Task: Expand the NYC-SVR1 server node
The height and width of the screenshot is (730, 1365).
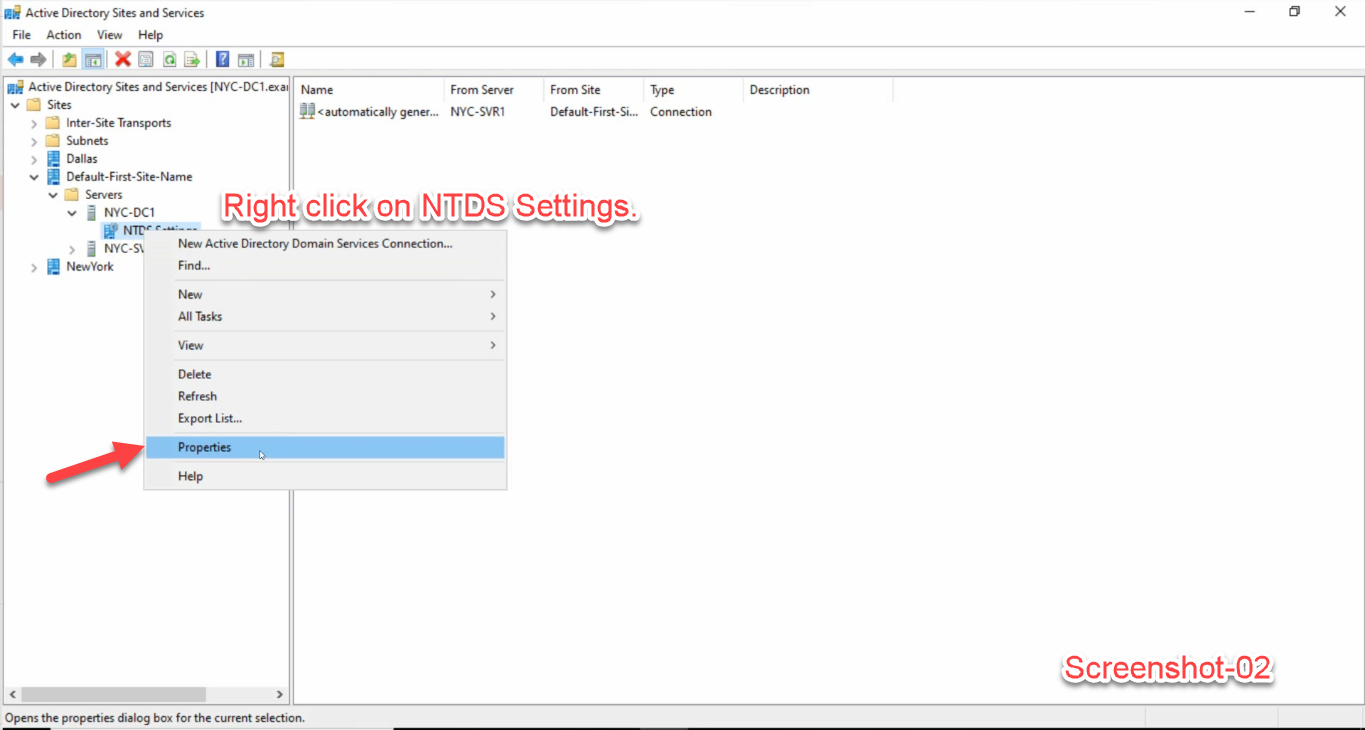Action: [72, 249]
